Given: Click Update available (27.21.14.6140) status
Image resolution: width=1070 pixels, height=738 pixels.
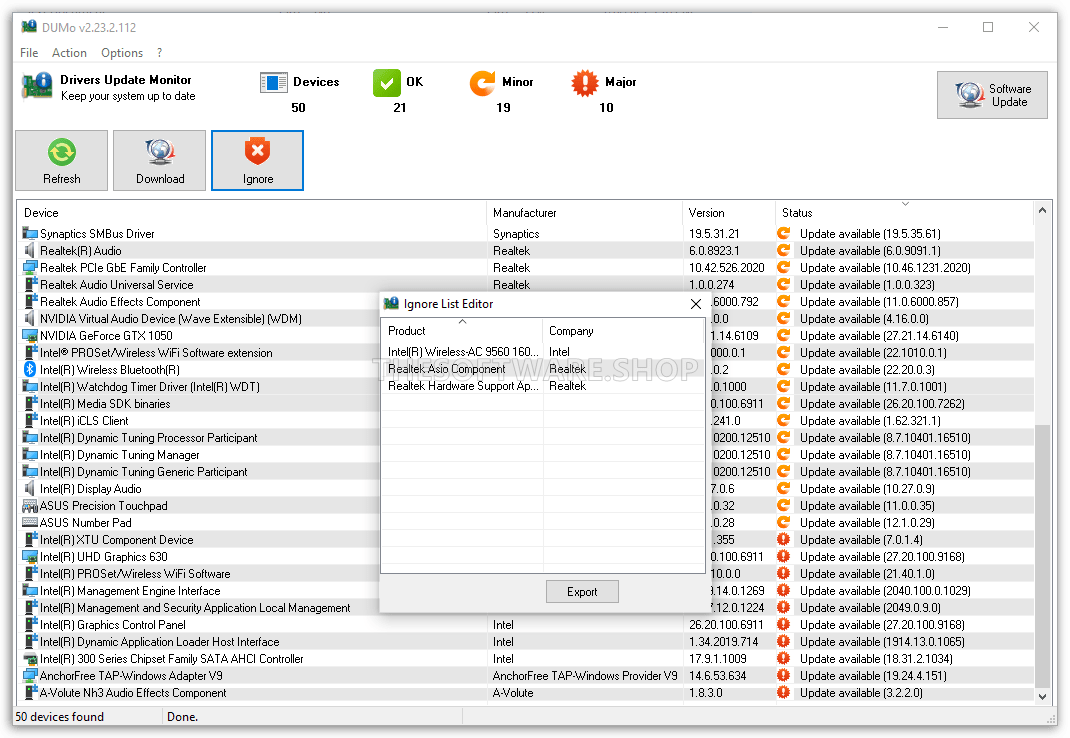Looking at the screenshot, I should (879, 335).
